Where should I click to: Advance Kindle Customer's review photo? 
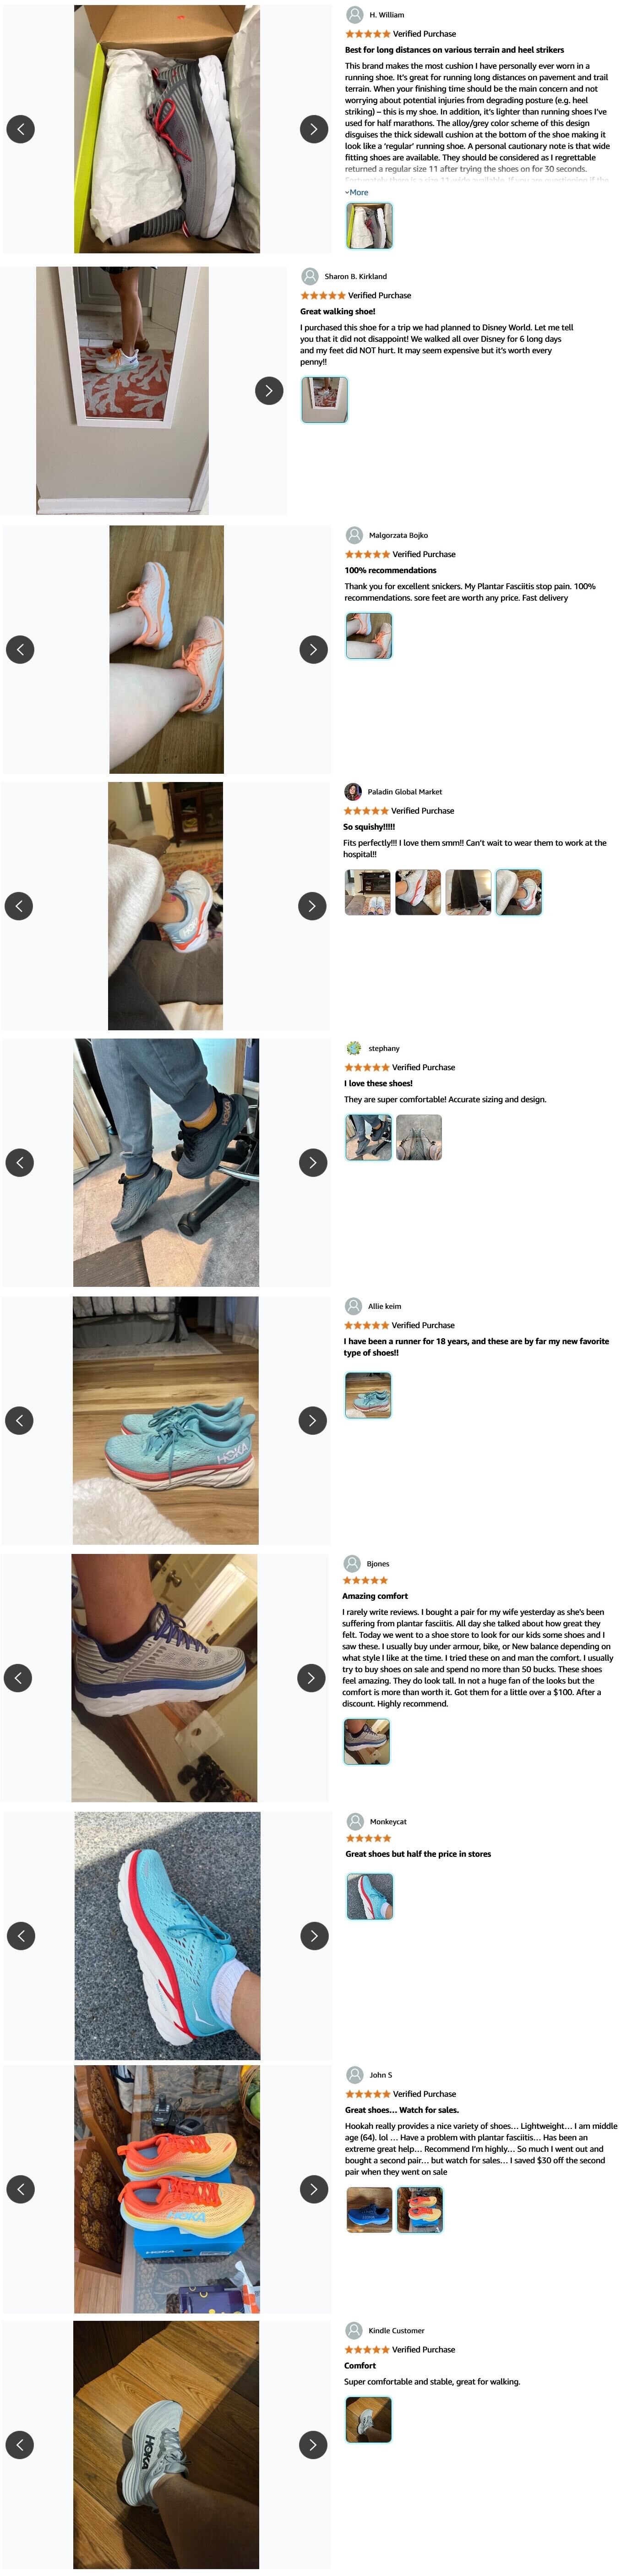click(313, 2445)
